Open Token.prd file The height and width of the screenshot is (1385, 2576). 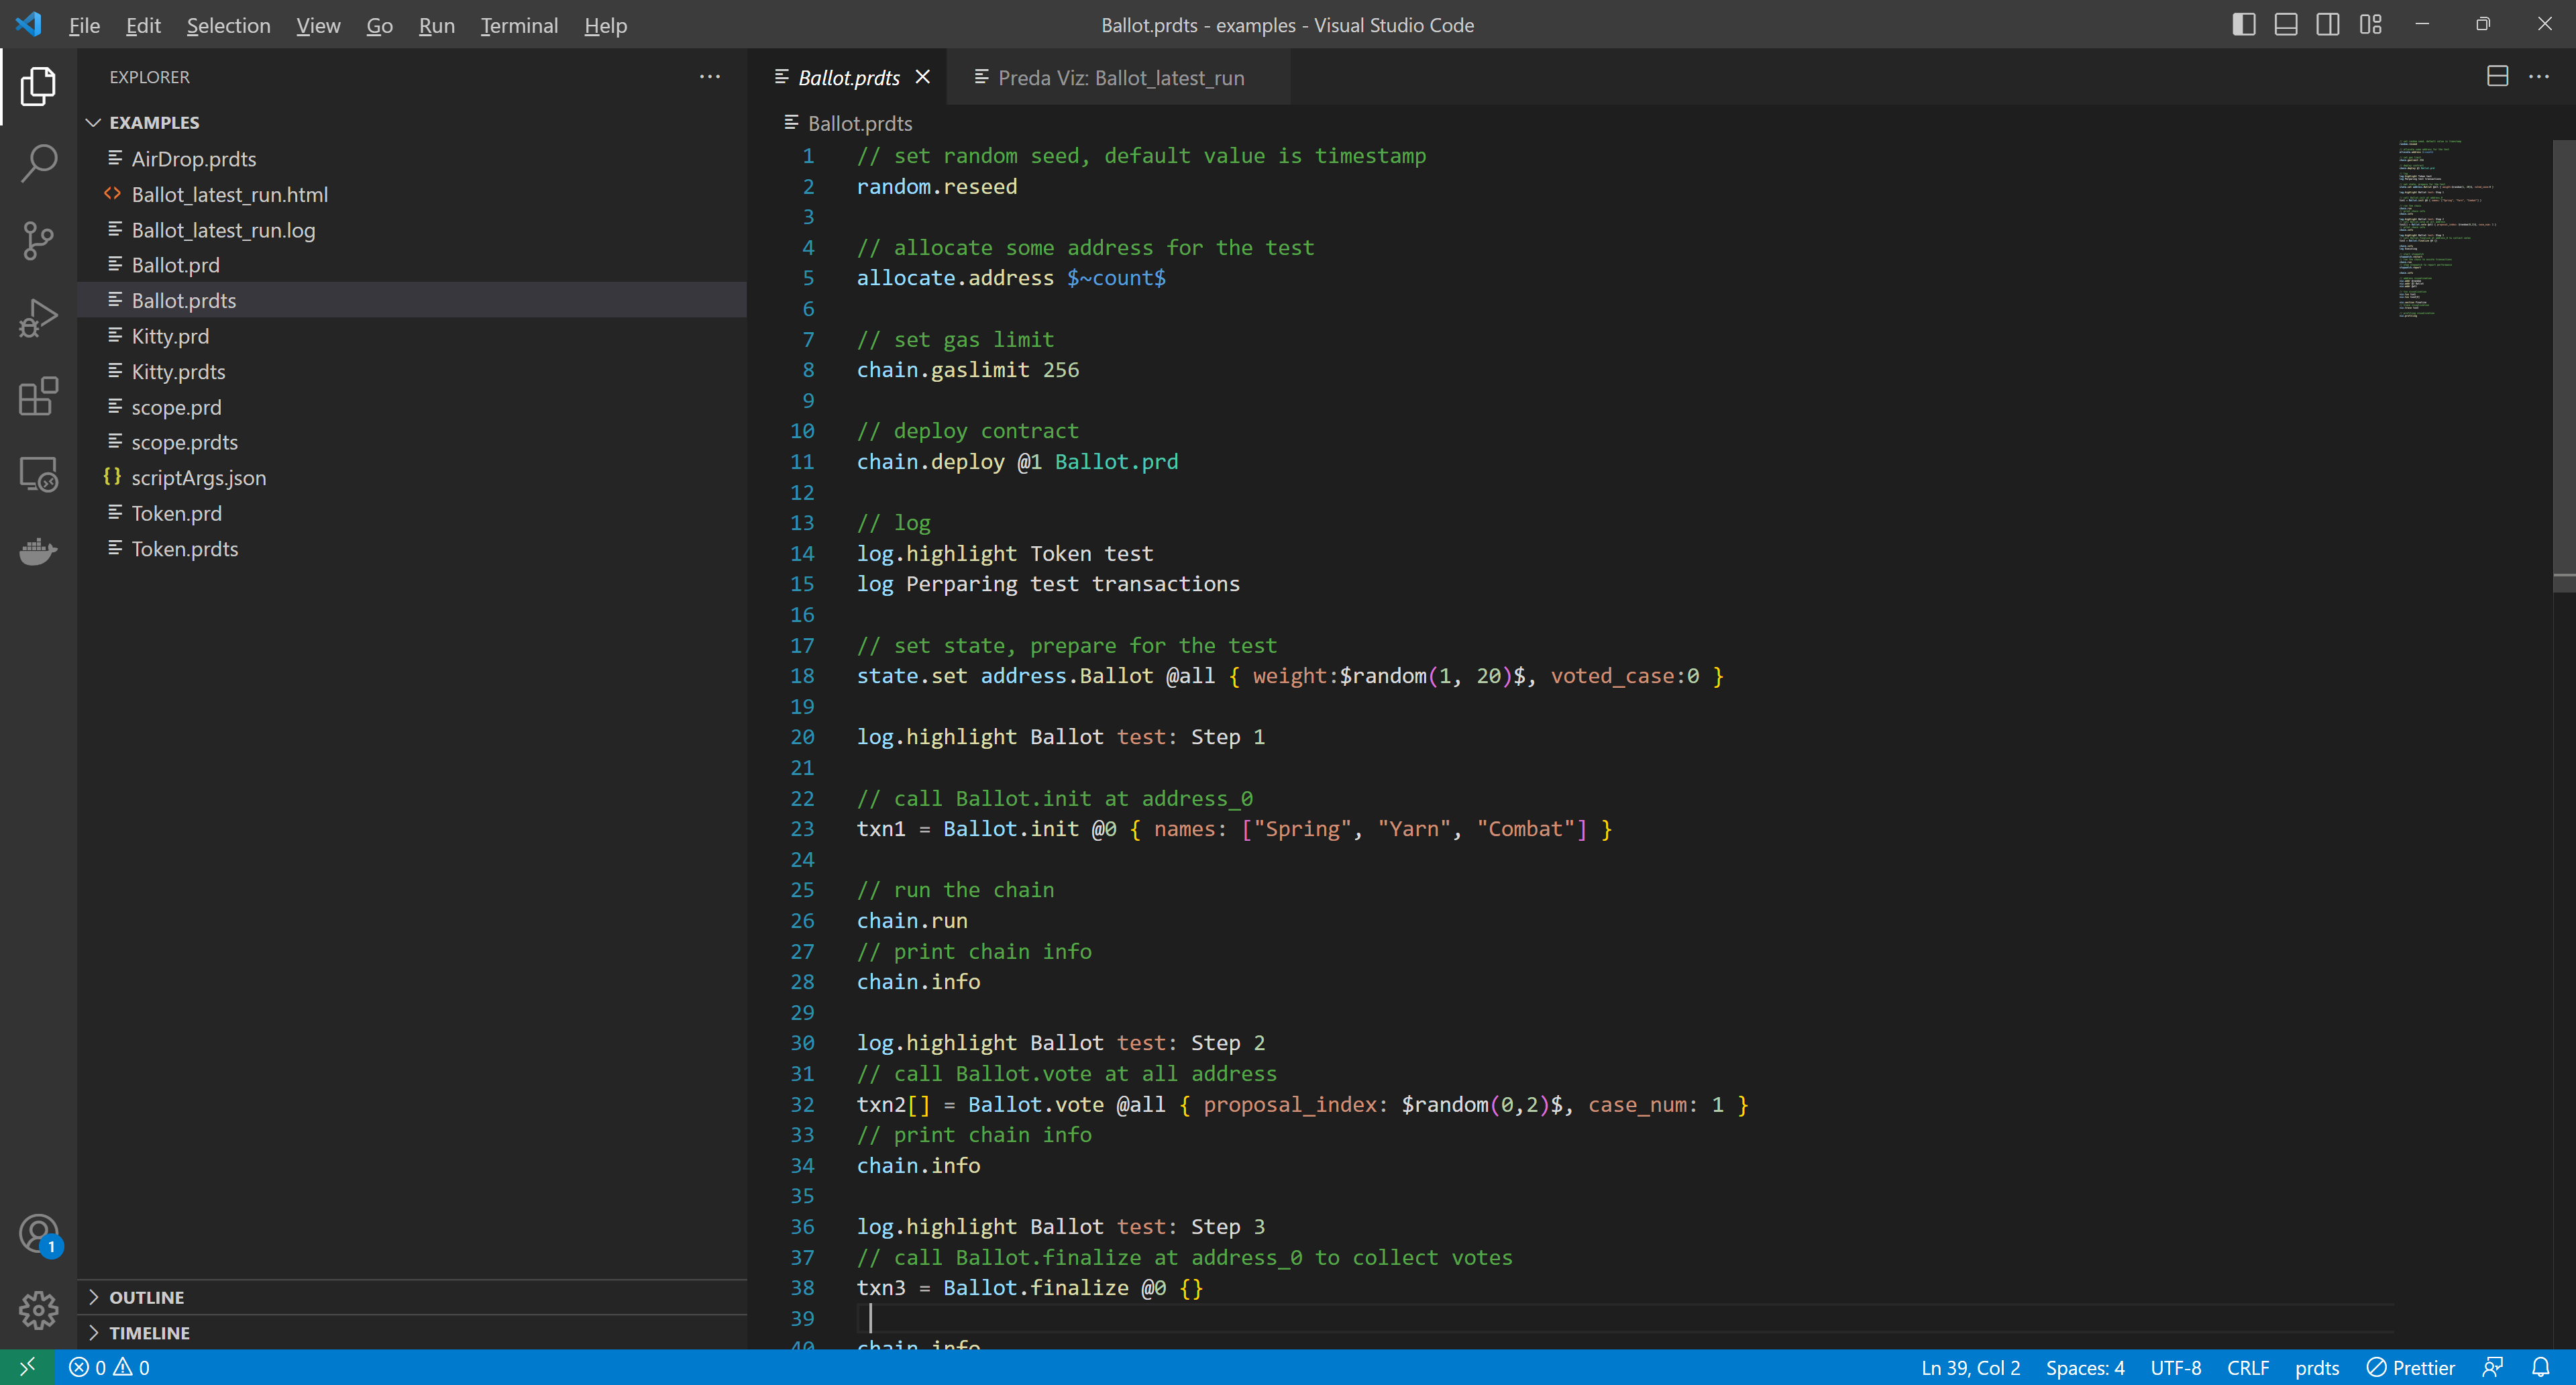click(412, 513)
